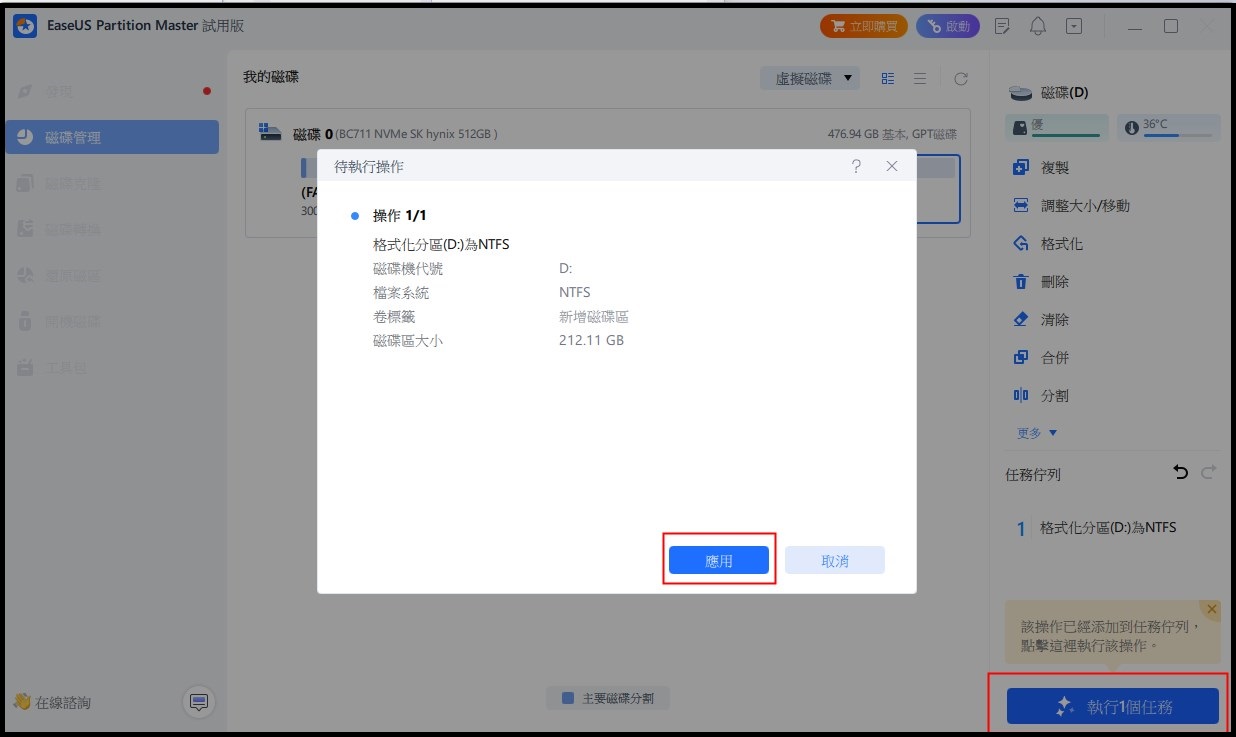Click the 卷標籤 value 新增磁碟區
Viewport: 1236px width, 737px height.
click(x=593, y=317)
